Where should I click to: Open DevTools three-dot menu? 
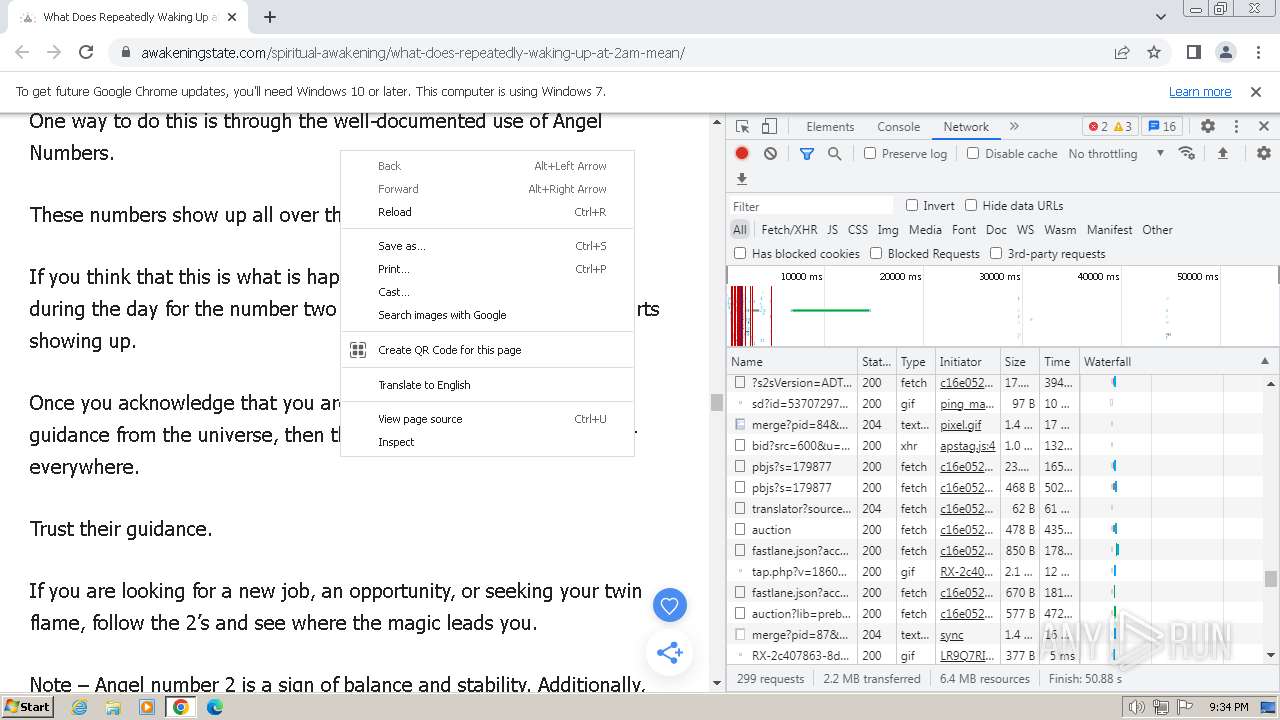tap(1236, 127)
